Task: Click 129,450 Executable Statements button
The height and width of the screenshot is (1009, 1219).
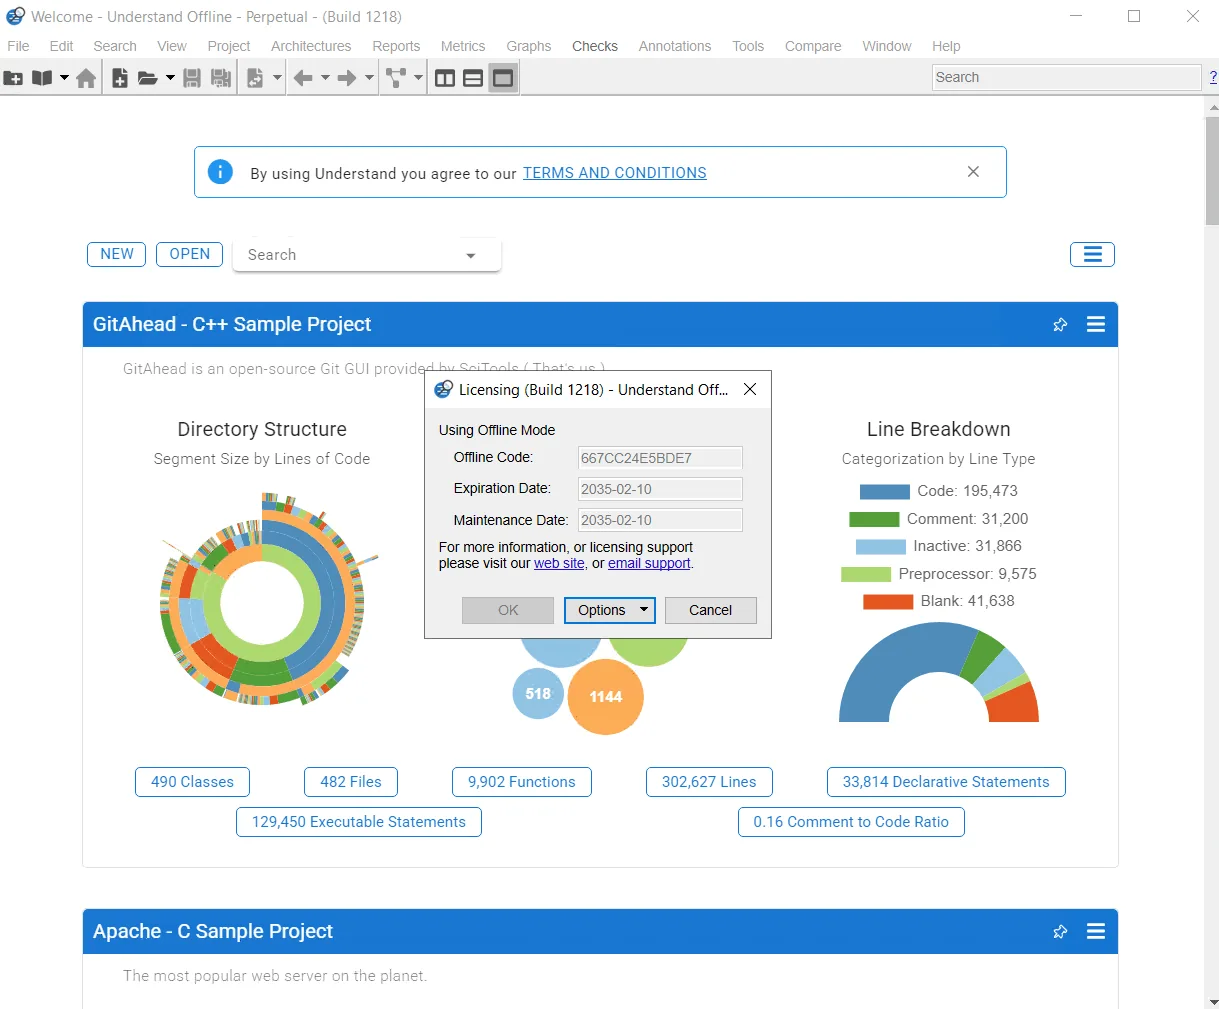Action: [359, 822]
